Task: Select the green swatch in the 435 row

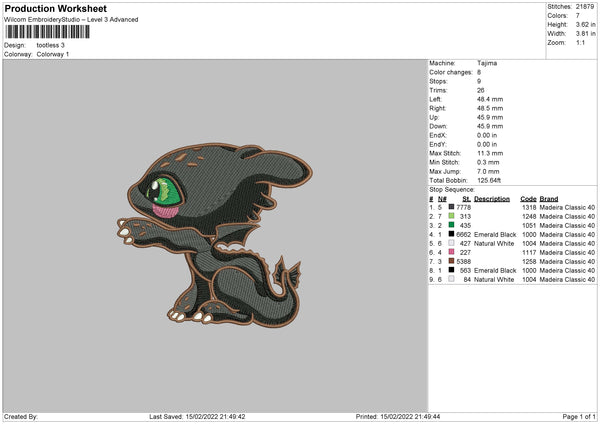Action: 451,225
